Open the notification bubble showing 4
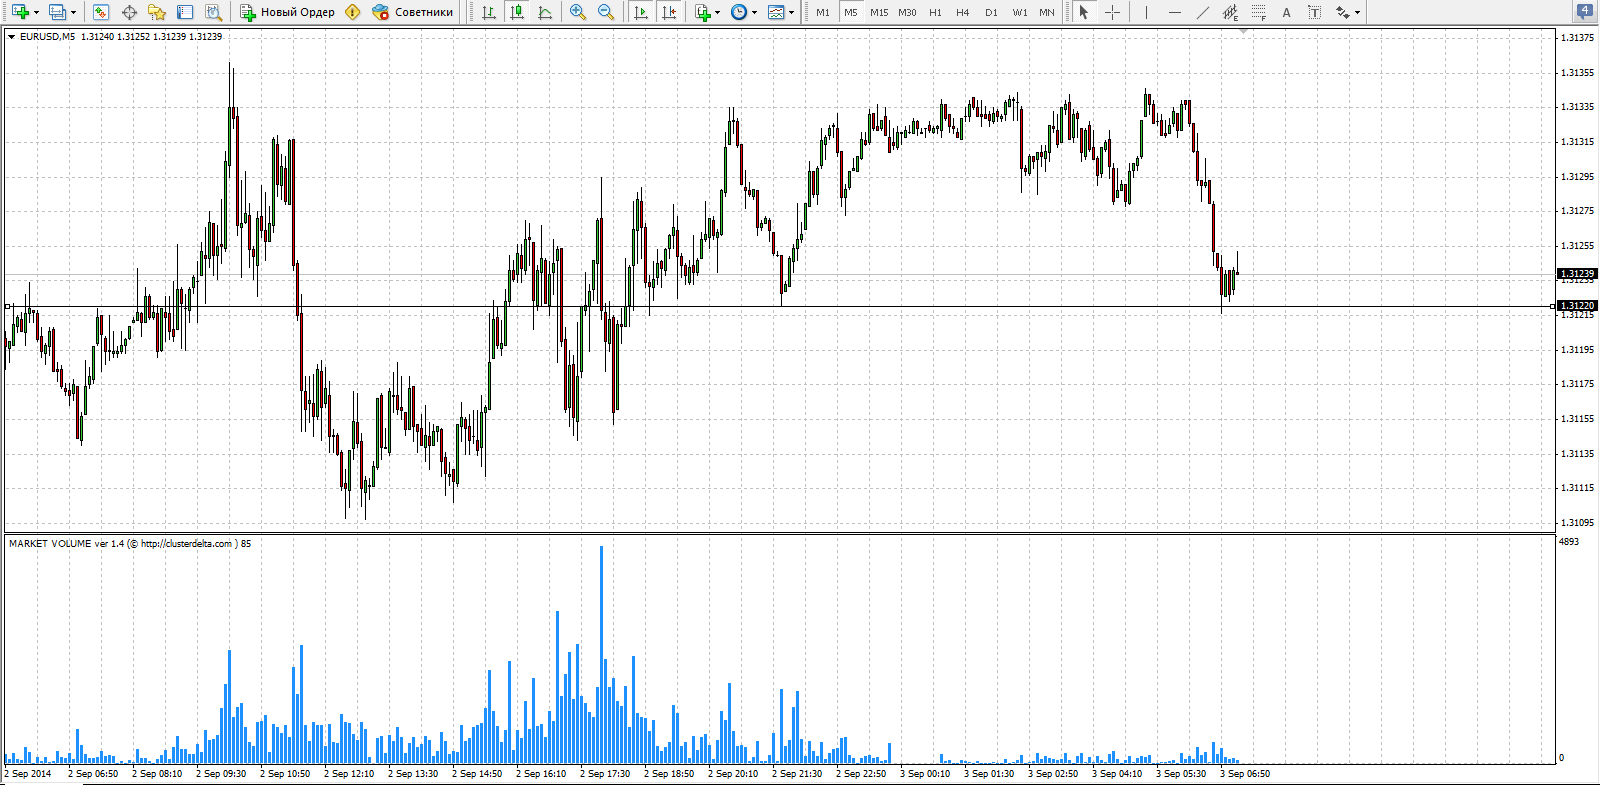1600x785 pixels. tap(1585, 12)
